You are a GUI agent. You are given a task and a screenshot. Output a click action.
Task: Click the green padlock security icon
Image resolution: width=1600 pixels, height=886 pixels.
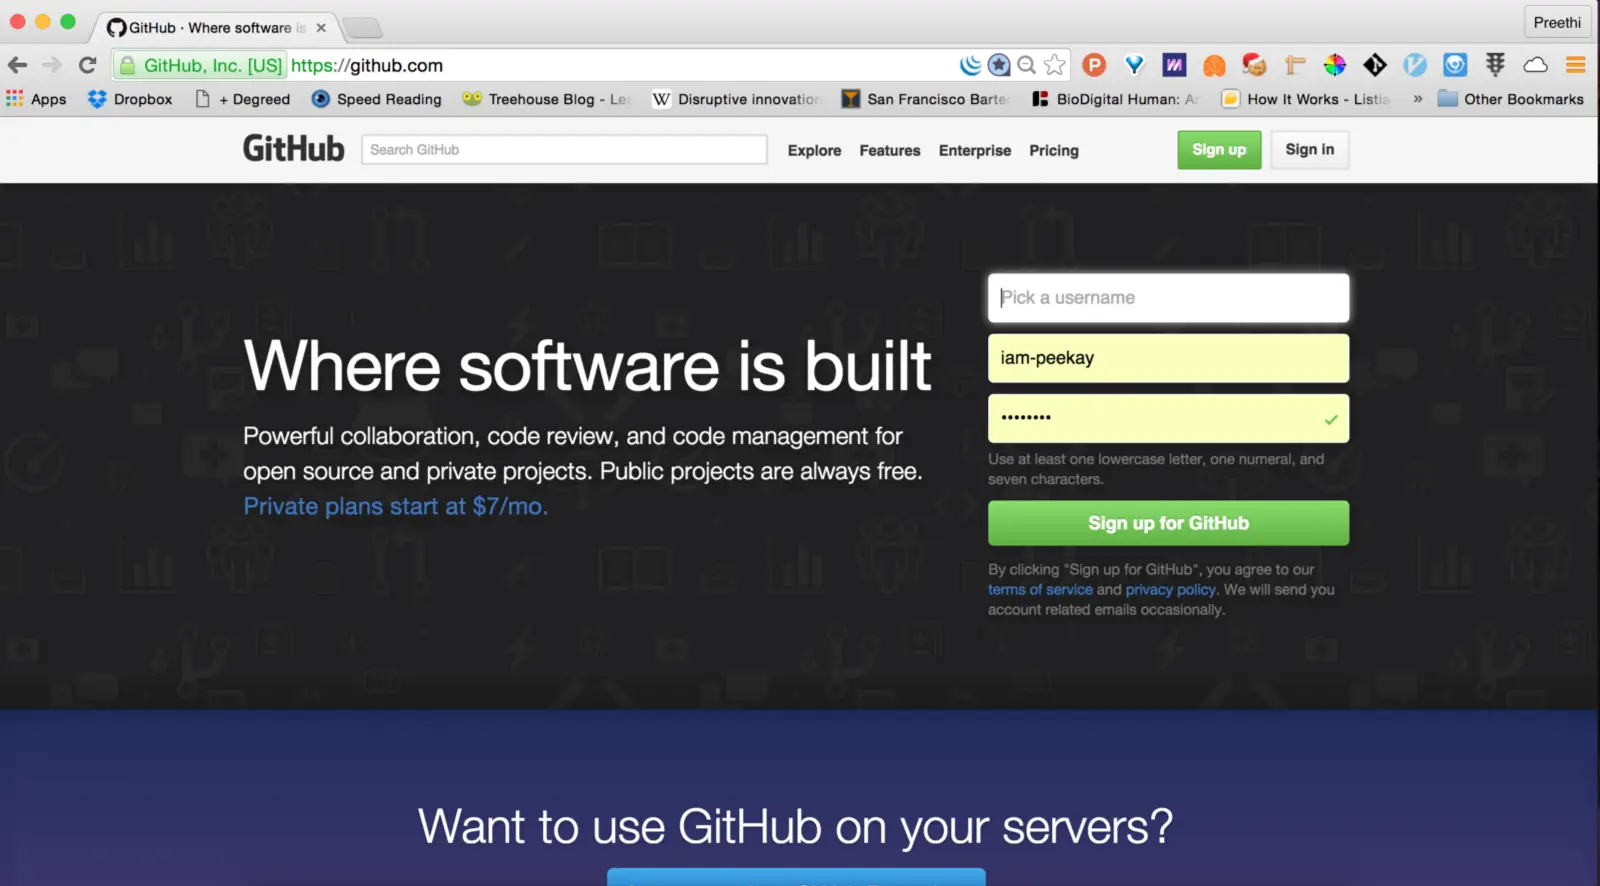click(127, 66)
